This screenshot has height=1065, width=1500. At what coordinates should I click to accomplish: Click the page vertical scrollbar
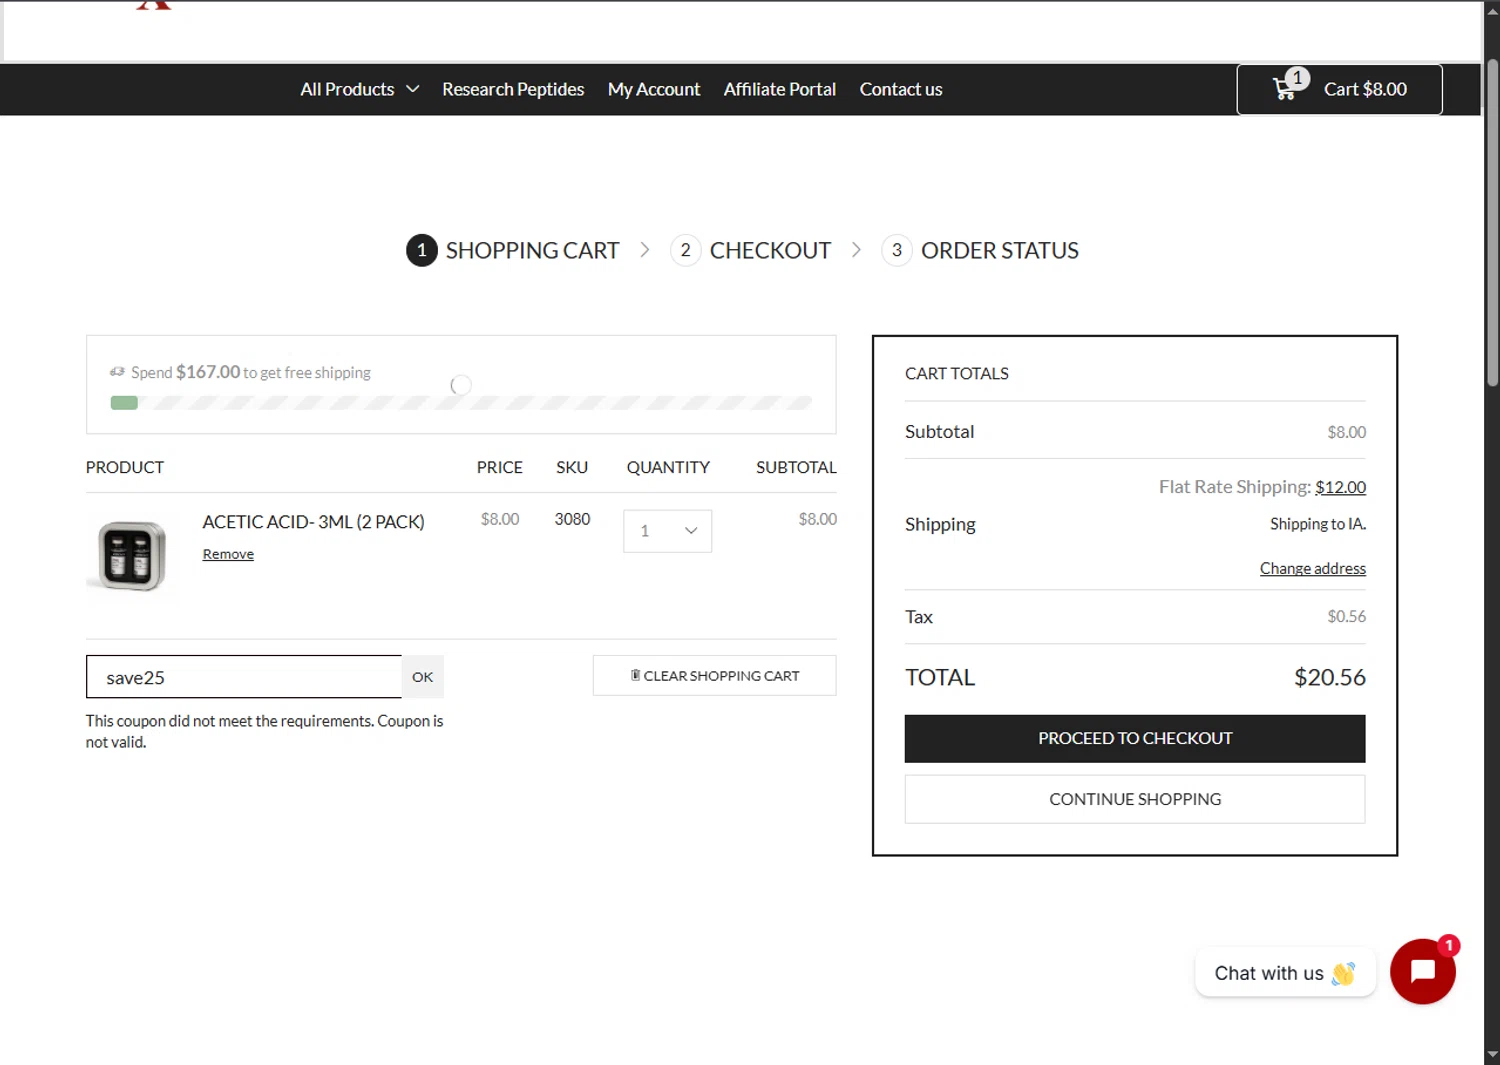pyautogui.click(x=1492, y=222)
